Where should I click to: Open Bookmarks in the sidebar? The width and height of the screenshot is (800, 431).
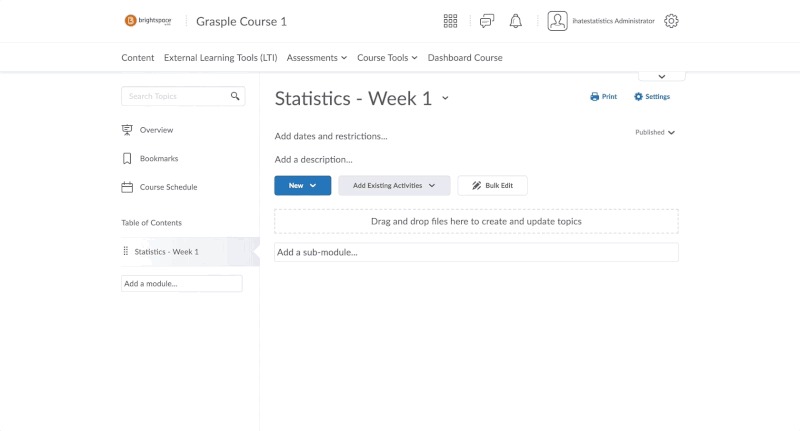[x=158, y=158]
